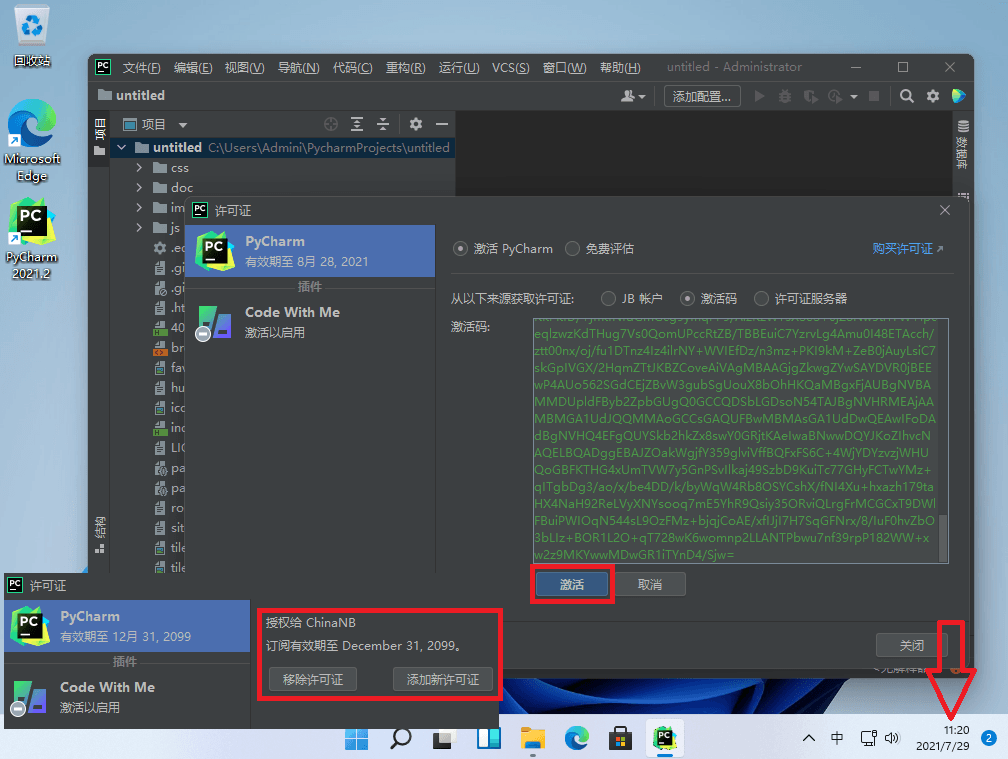Expand the css folder

pyautogui.click(x=140, y=168)
